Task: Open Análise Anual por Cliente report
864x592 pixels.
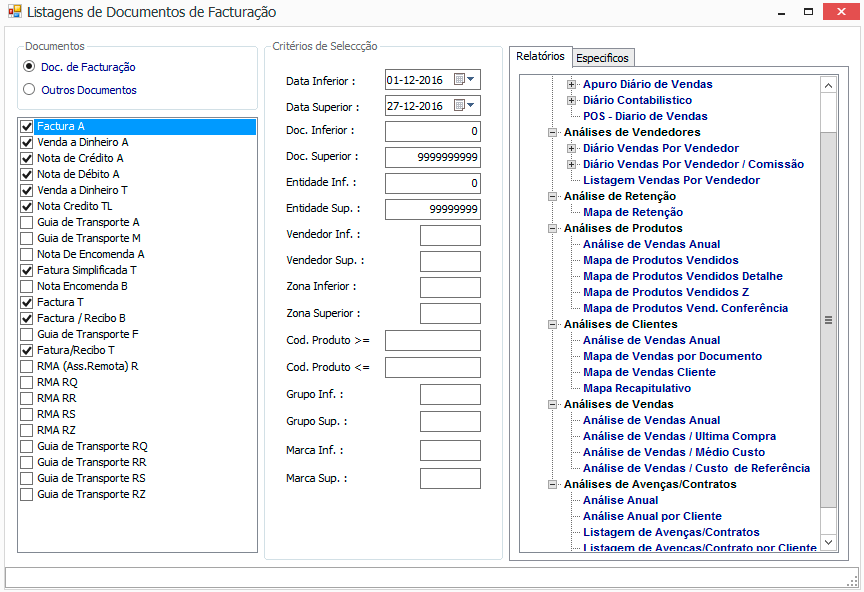Action: (652, 516)
